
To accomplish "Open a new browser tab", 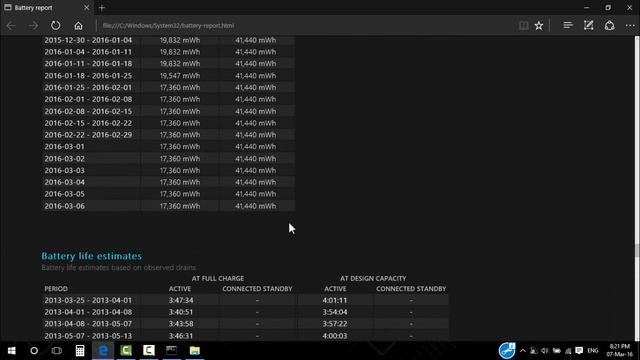I will 102,7.
